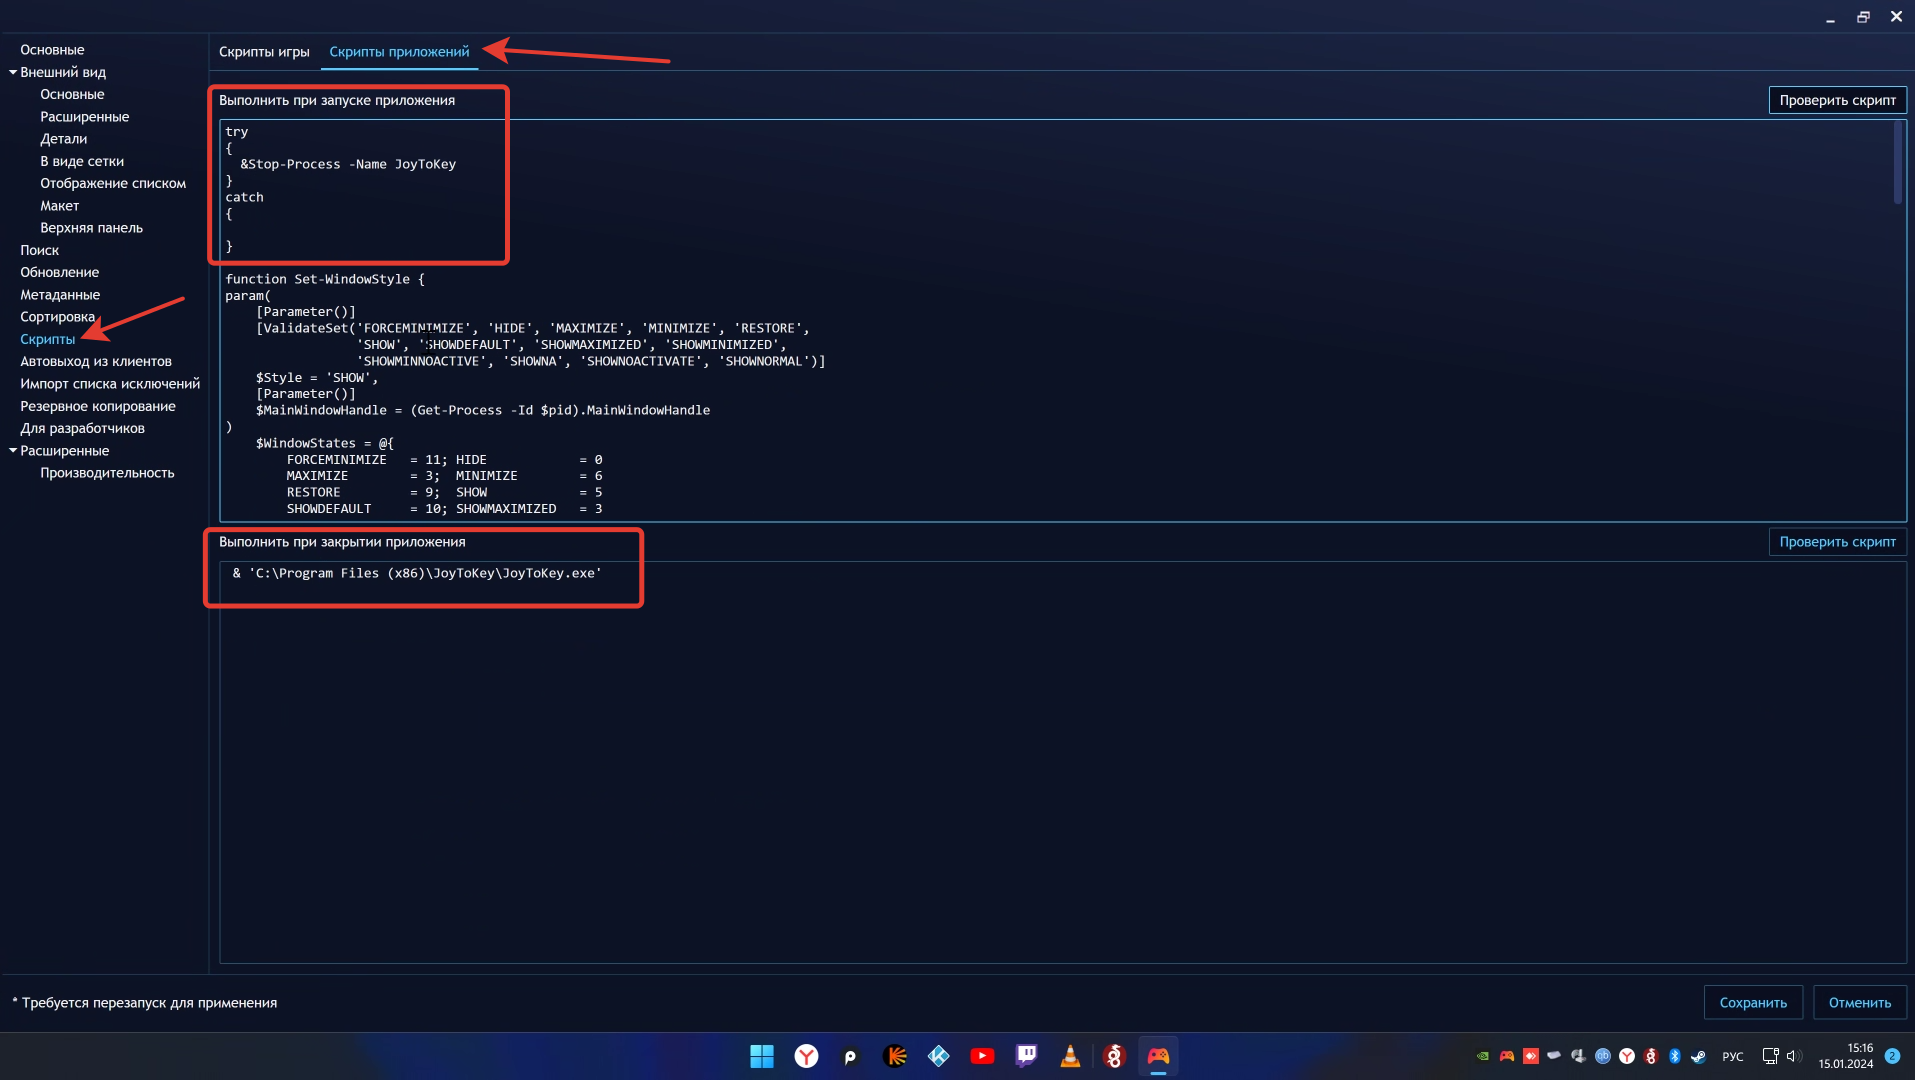The width and height of the screenshot is (1915, 1080).
Task: Select Скрипты in the sidebar
Action: click(x=48, y=339)
